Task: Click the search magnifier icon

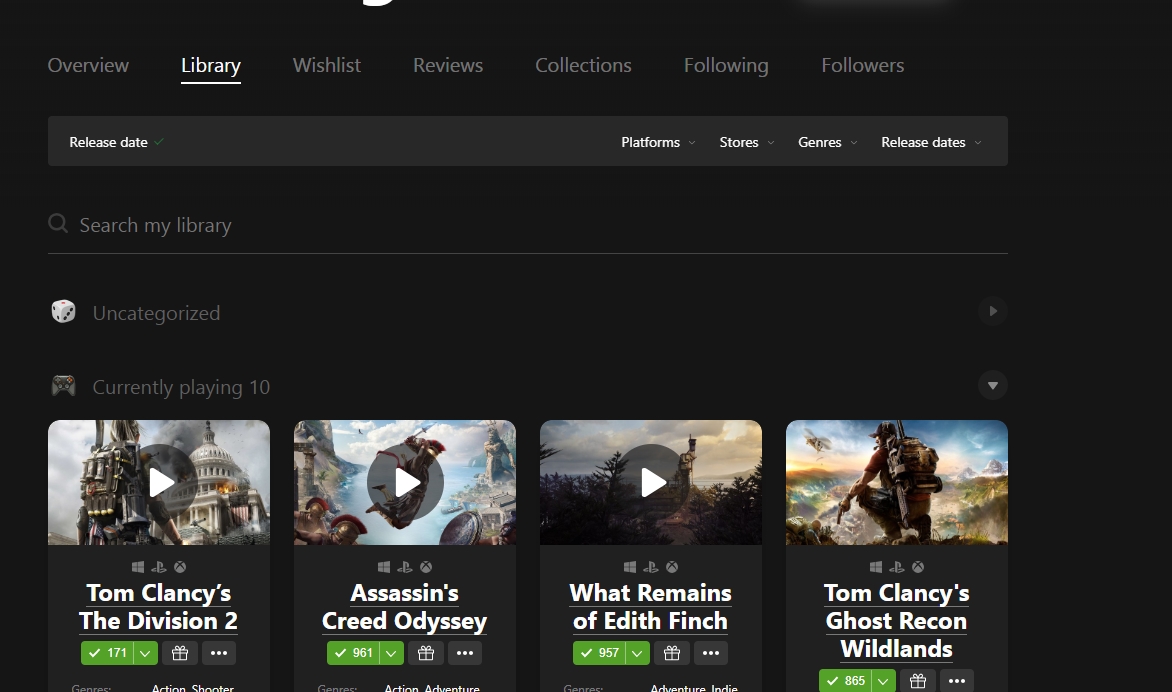Action: pyautogui.click(x=58, y=223)
